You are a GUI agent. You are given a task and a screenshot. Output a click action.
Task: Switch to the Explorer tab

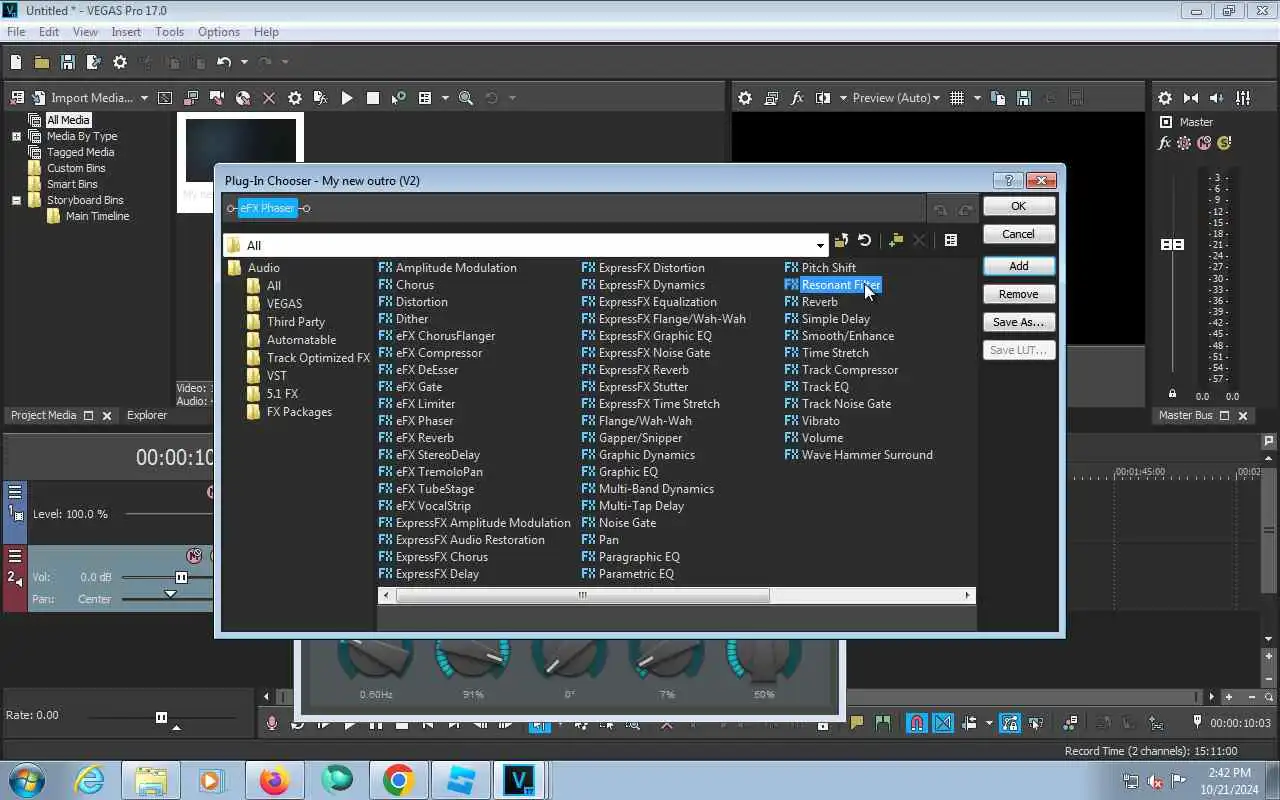(x=147, y=415)
